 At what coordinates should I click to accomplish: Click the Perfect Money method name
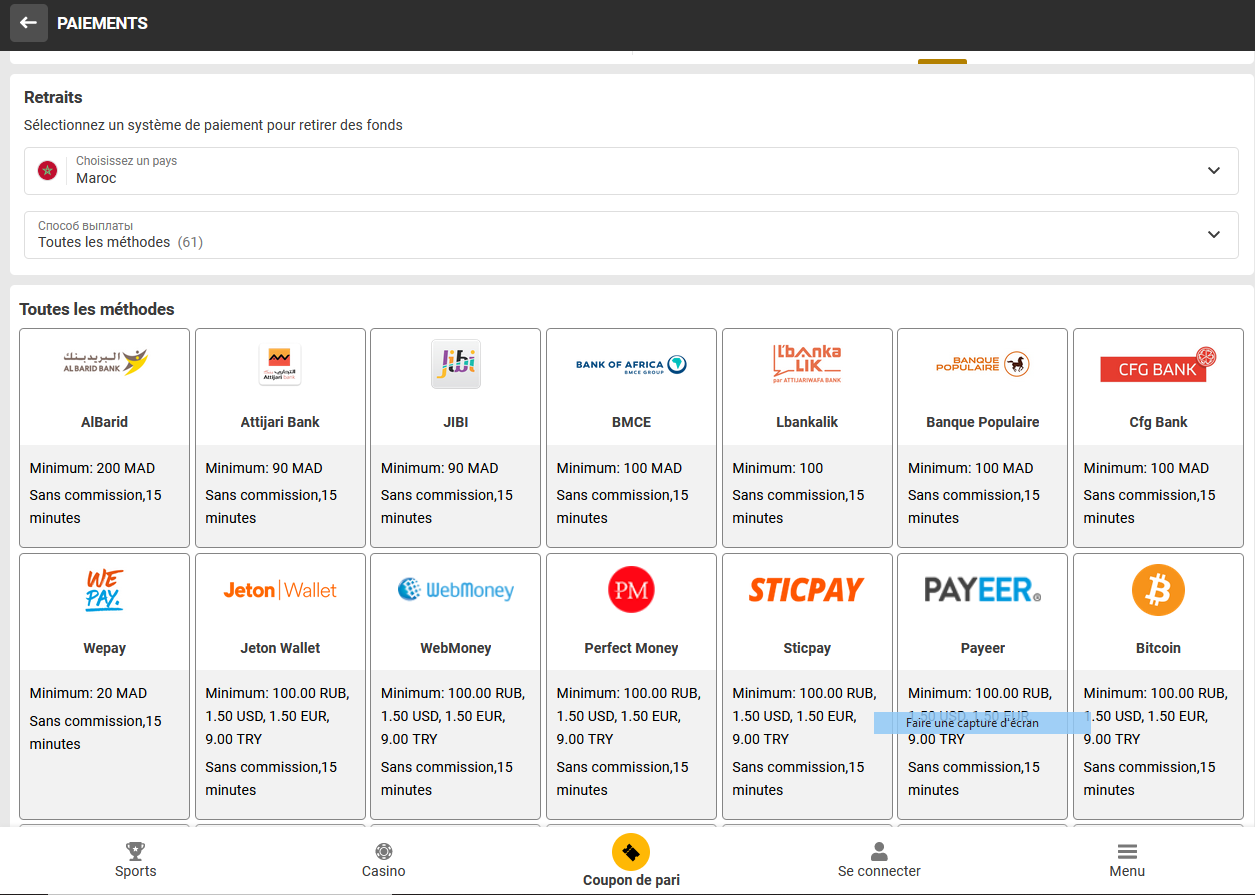(x=631, y=648)
